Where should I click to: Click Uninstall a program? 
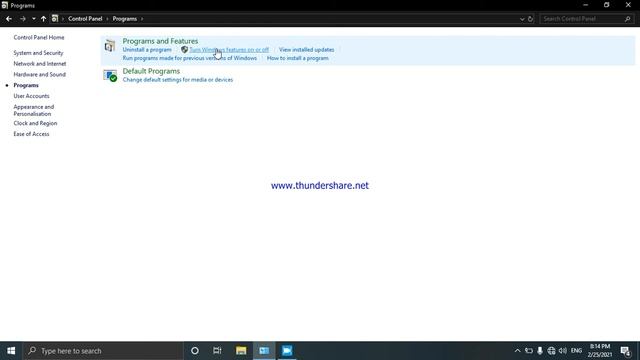(x=147, y=49)
